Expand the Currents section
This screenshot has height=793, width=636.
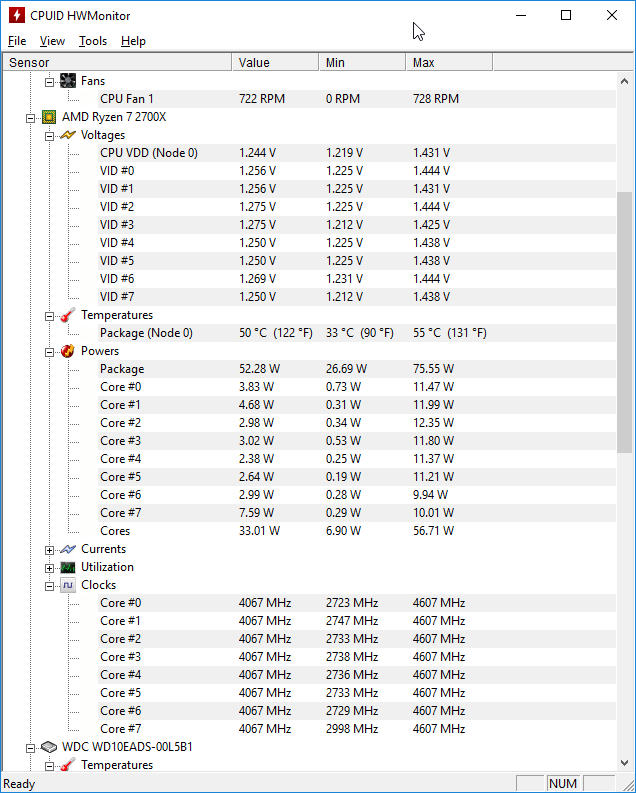[x=49, y=550]
